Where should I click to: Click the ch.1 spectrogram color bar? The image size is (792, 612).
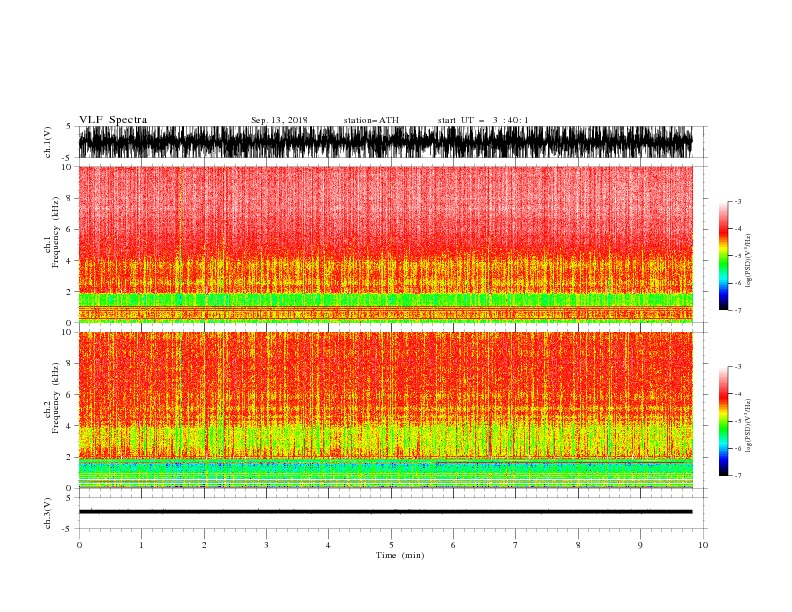(x=723, y=255)
